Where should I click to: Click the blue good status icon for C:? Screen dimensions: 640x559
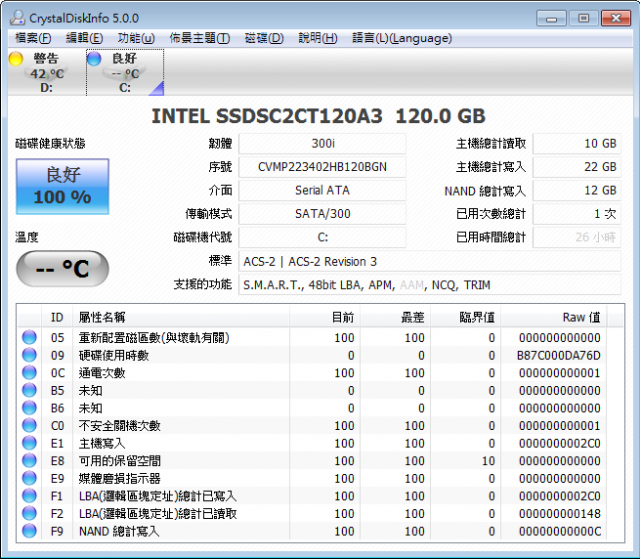click(x=94, y=59)
